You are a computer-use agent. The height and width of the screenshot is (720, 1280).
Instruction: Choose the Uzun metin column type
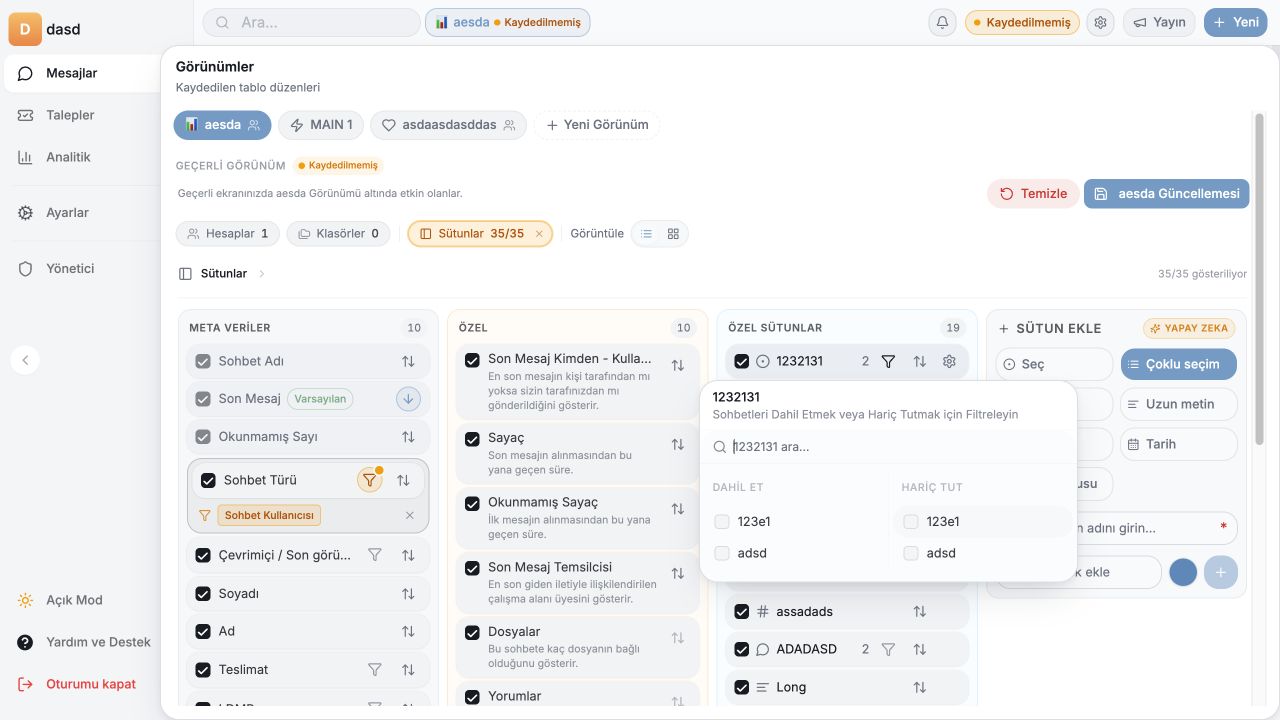[x=1178, y=404]
